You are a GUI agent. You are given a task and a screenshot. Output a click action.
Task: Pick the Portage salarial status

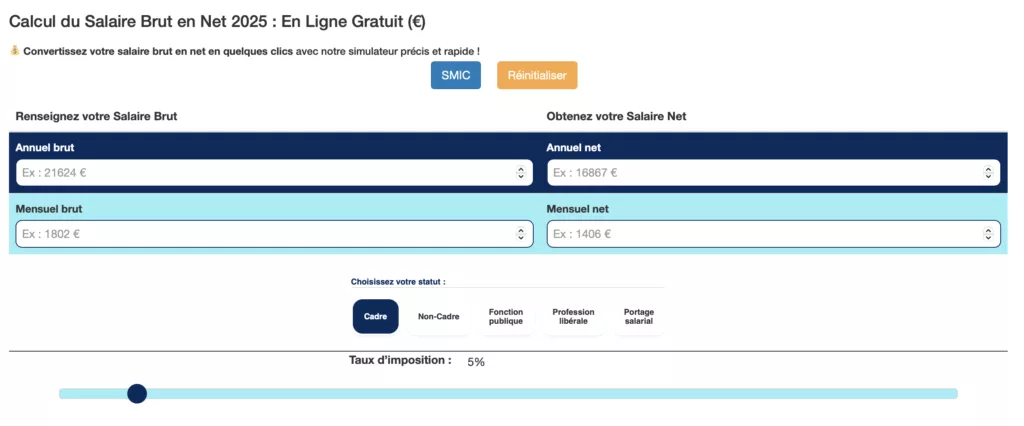click(639, 316)
